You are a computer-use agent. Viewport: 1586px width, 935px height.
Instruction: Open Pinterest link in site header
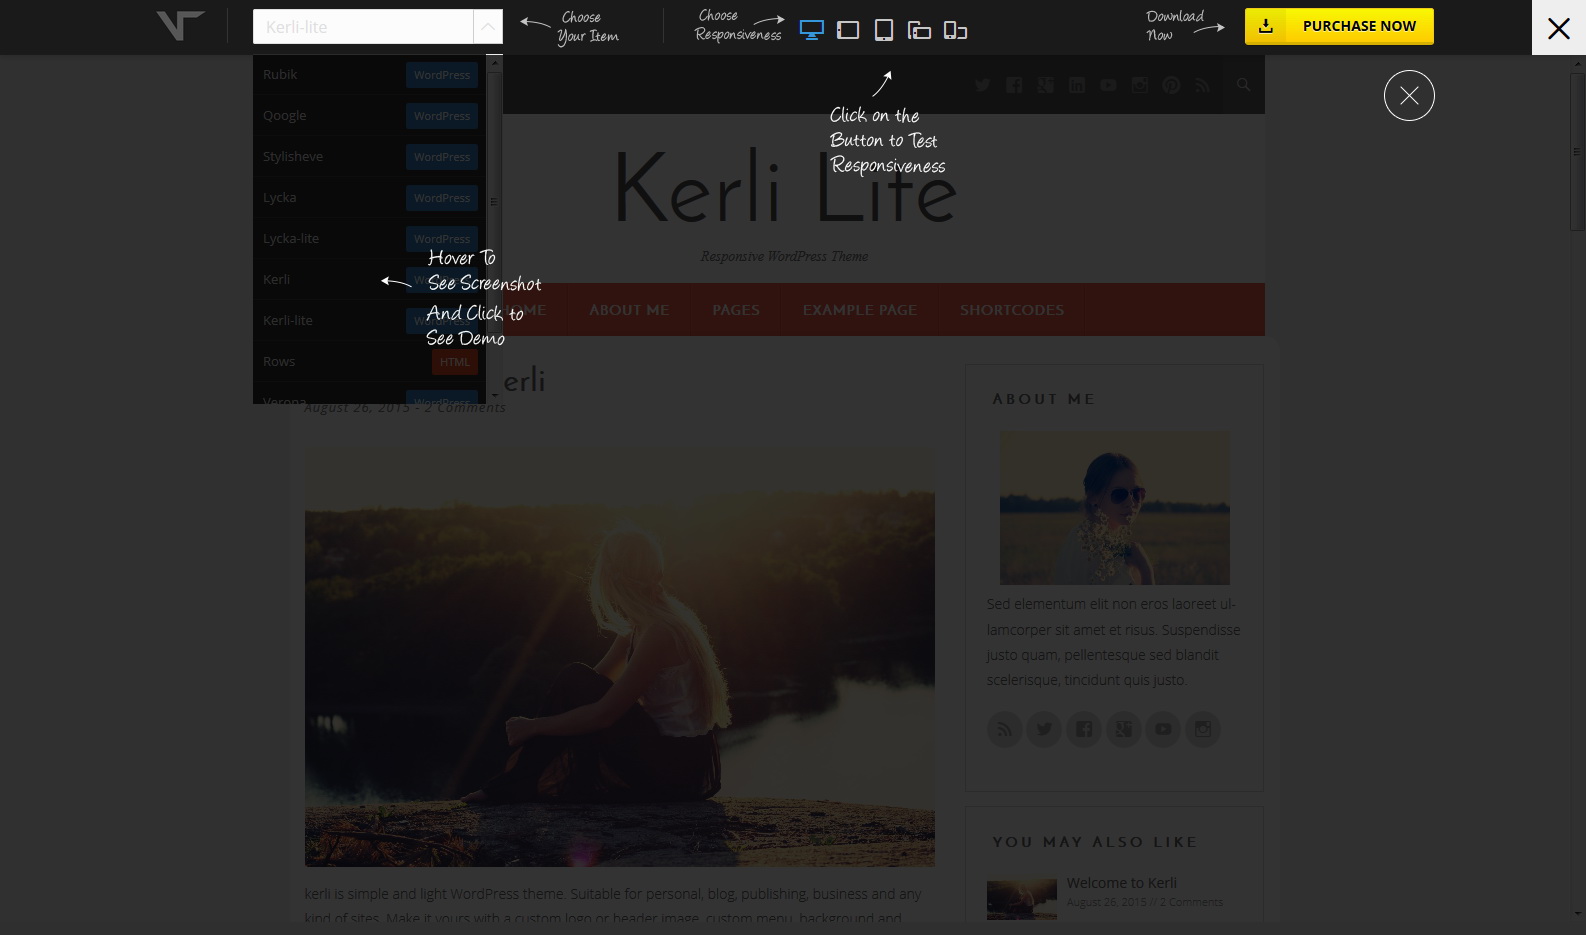(x=1171, y=85)
